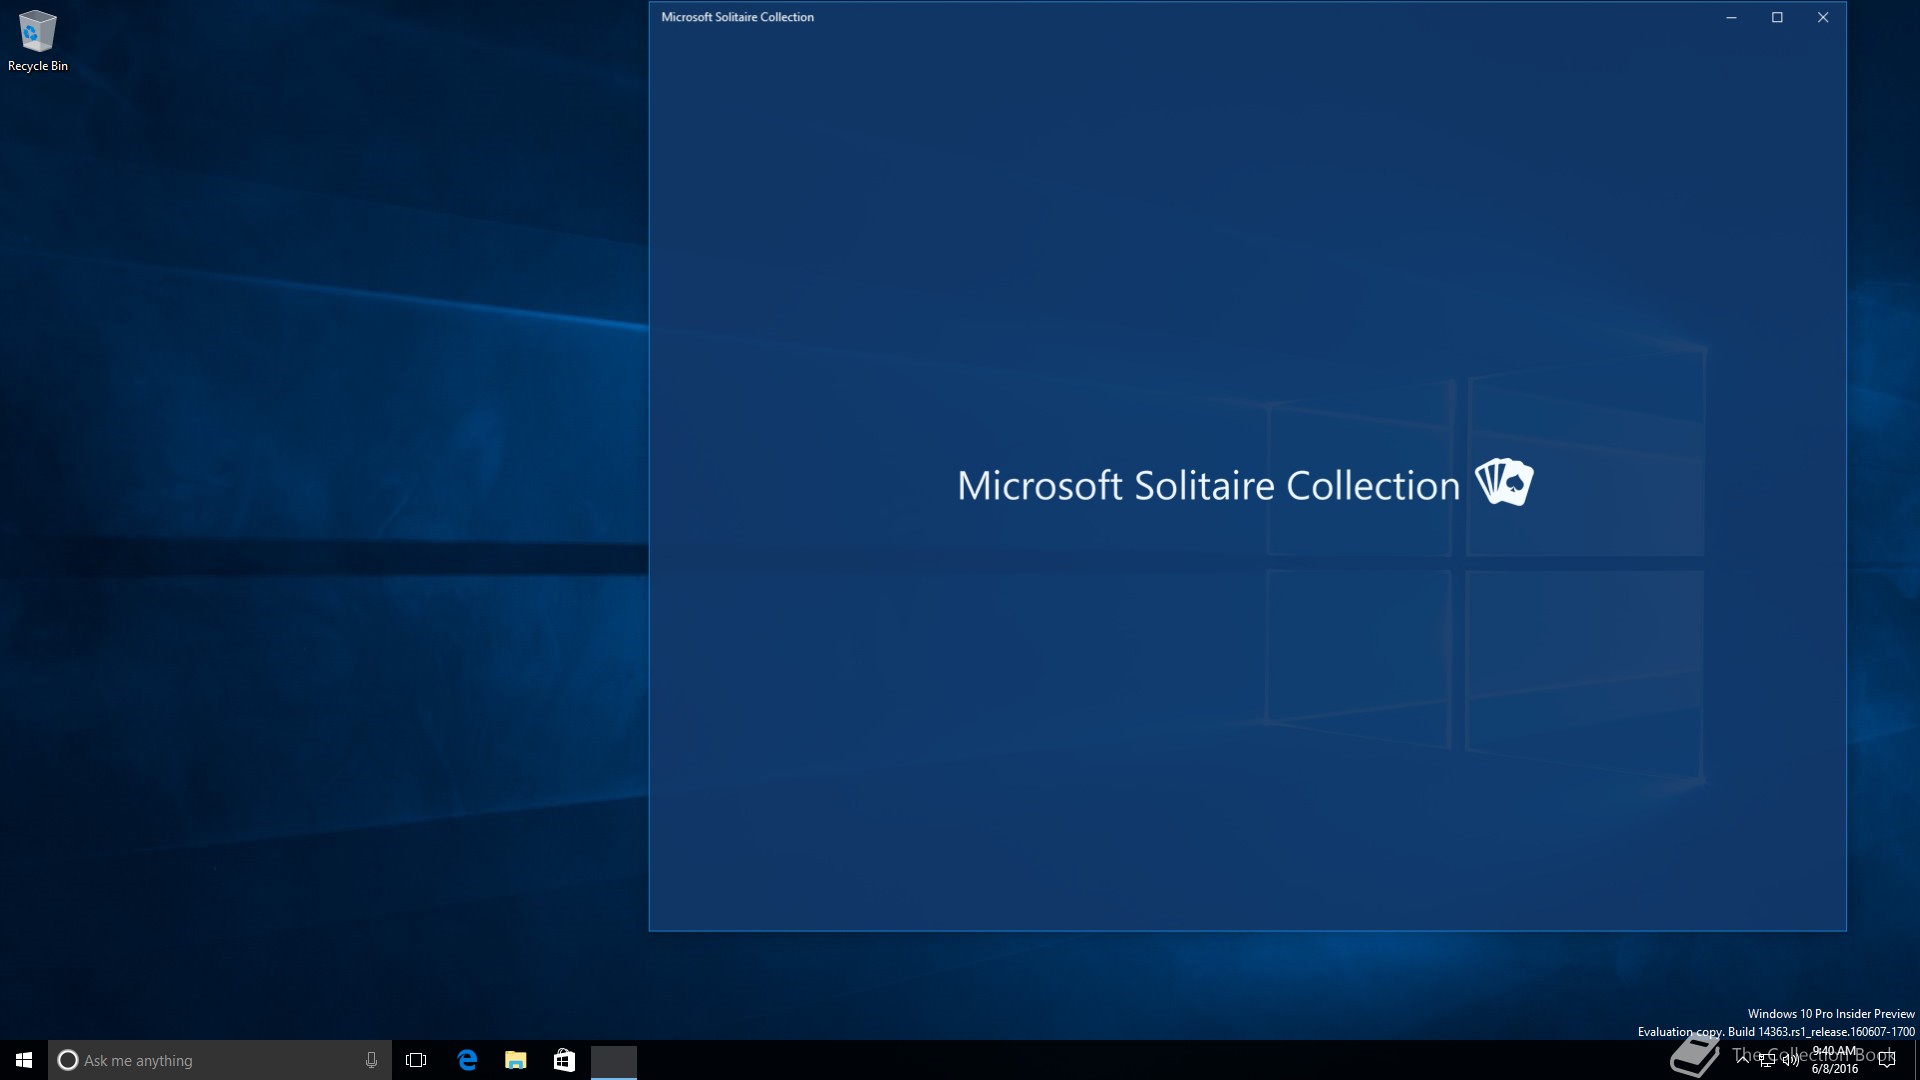The image size is (1920, 1080).
Task: Show hidden system tray icons
Action: click(1743, 1060)
